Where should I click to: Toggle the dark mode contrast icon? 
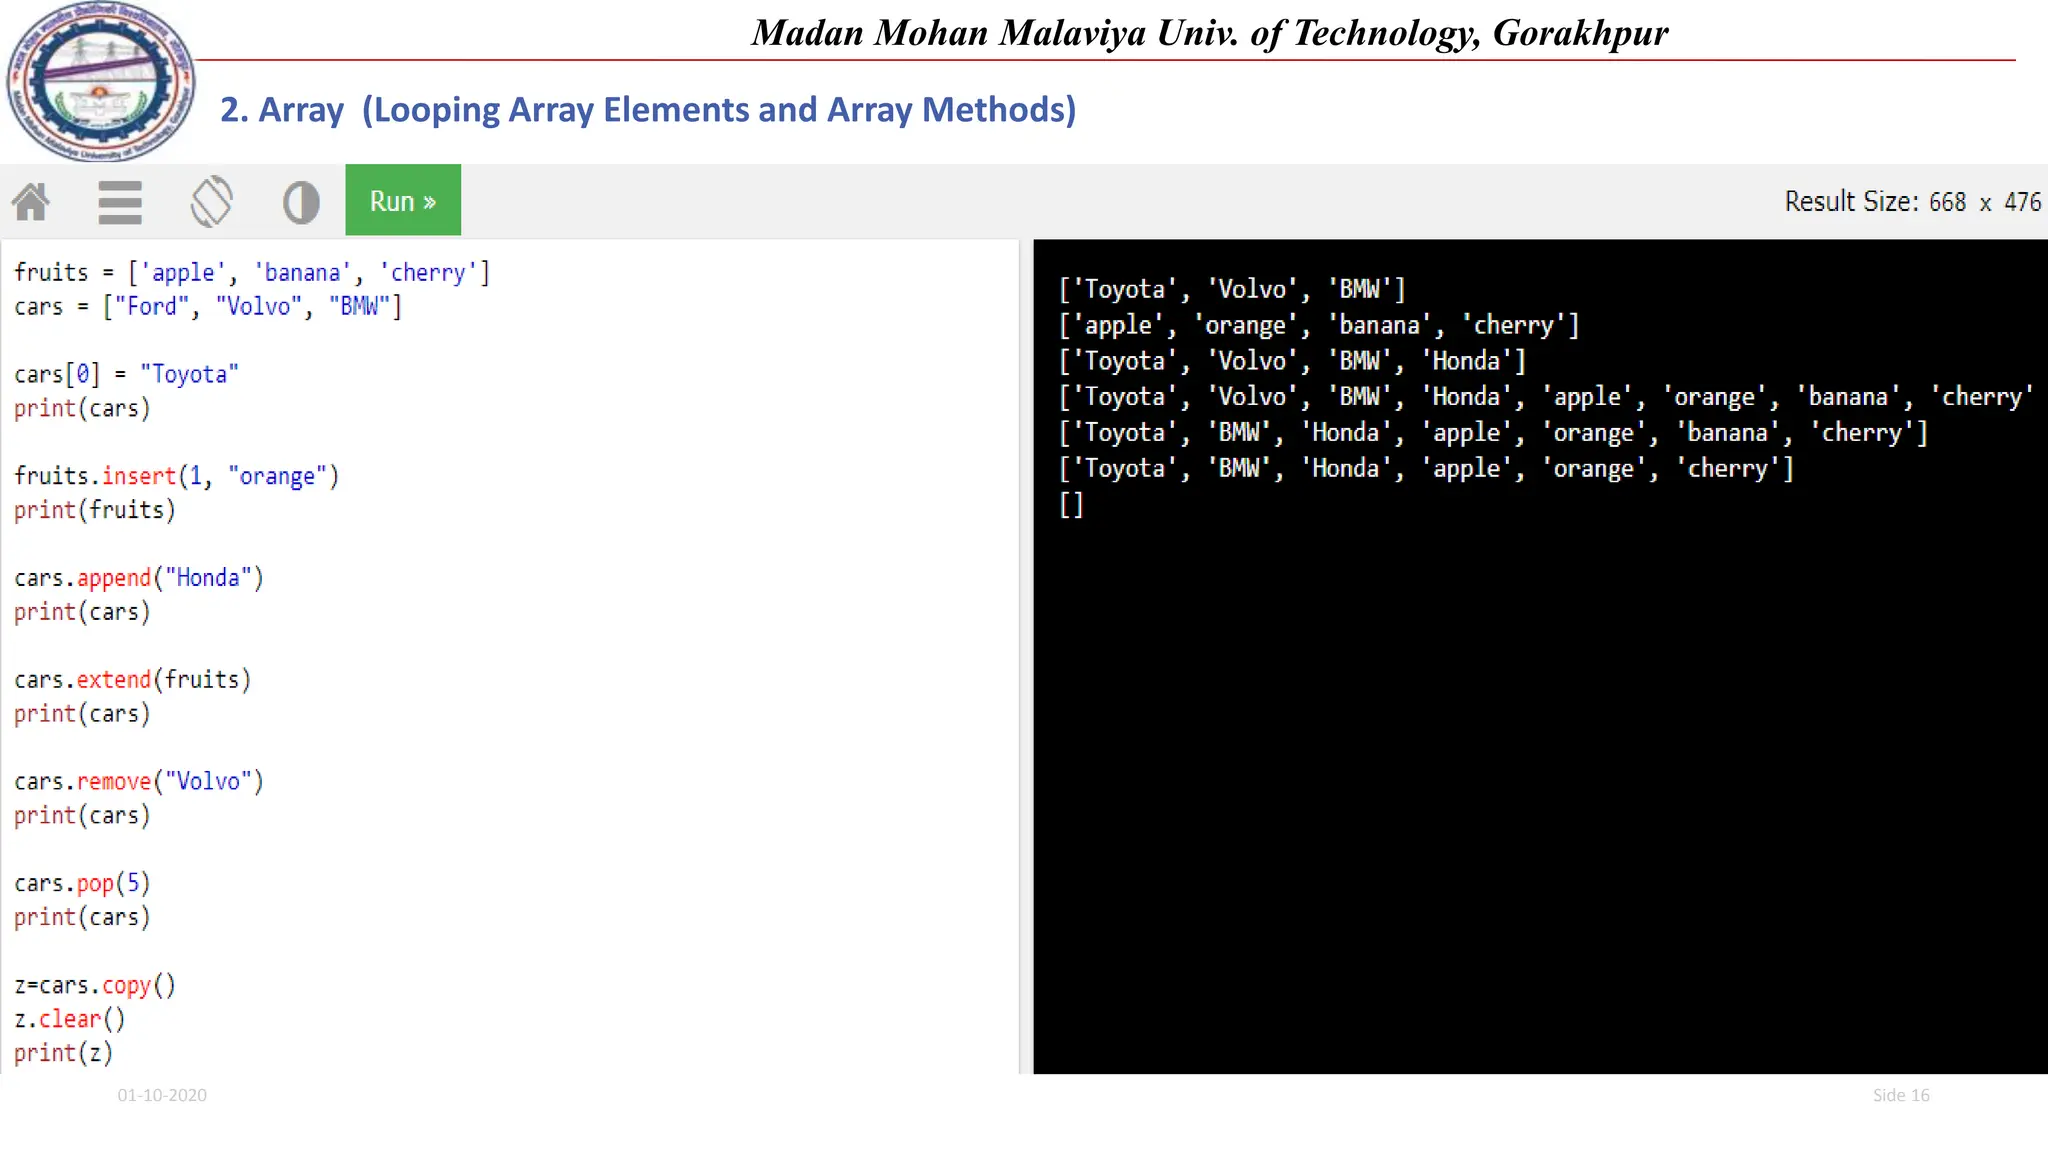point(301,202)
